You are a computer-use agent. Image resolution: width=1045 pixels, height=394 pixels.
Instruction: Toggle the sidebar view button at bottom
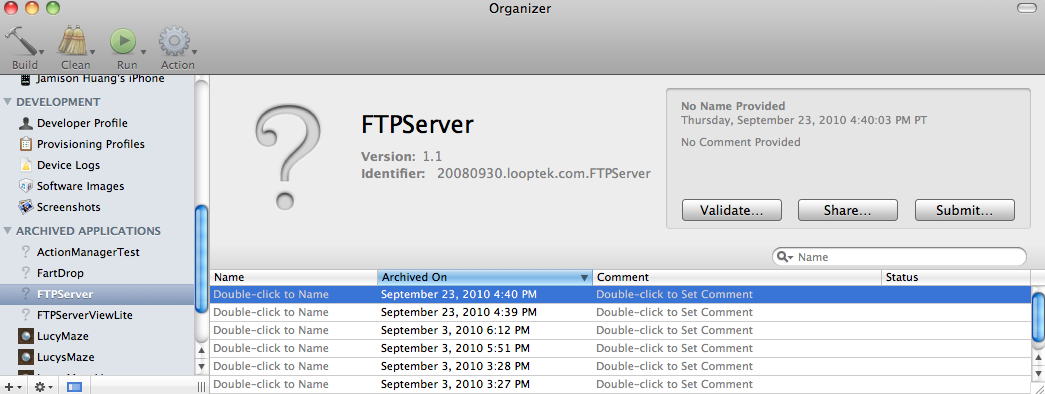tap(74, 387)
